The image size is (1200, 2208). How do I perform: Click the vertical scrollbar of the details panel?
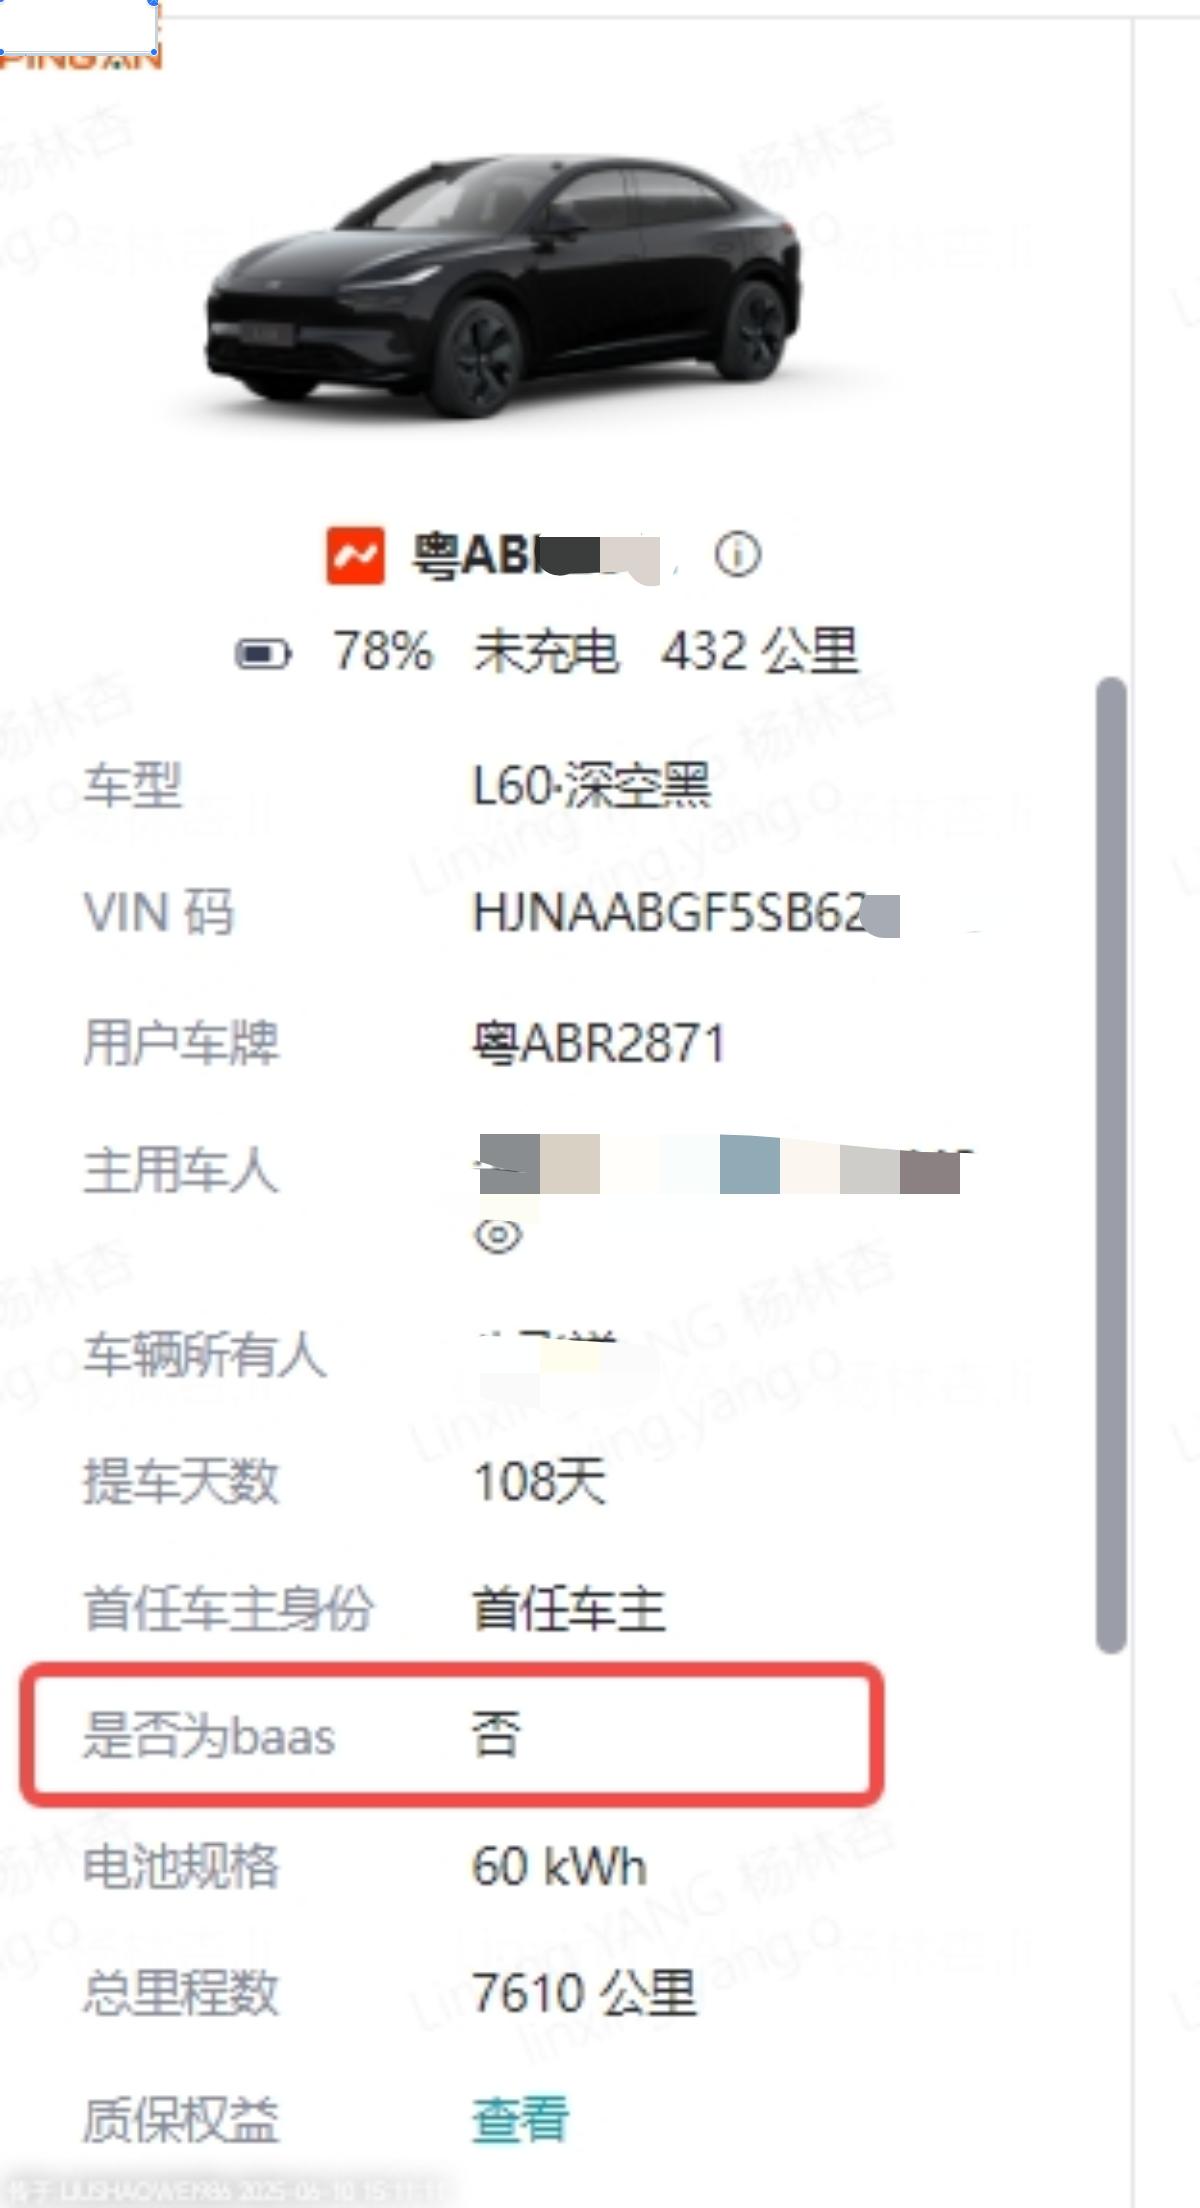[1111, 1165]
